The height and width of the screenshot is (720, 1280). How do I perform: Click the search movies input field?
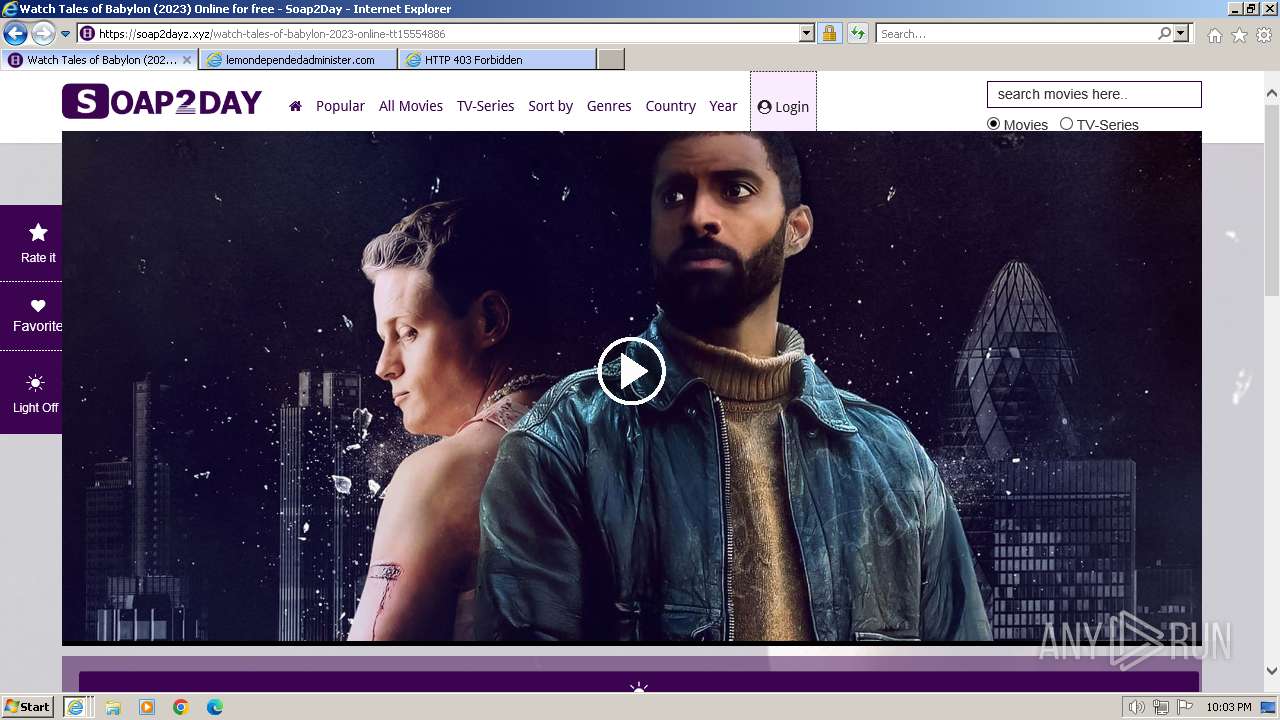click(1094, 94)
